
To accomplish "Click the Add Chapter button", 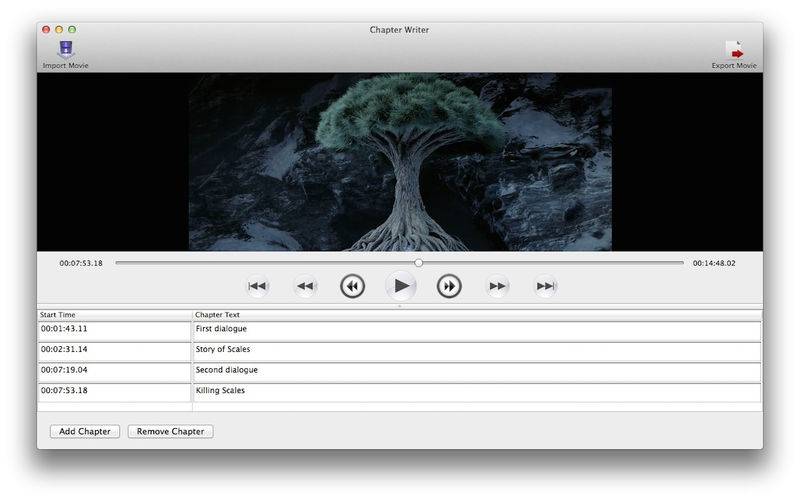I will click(x=85, y=431).
